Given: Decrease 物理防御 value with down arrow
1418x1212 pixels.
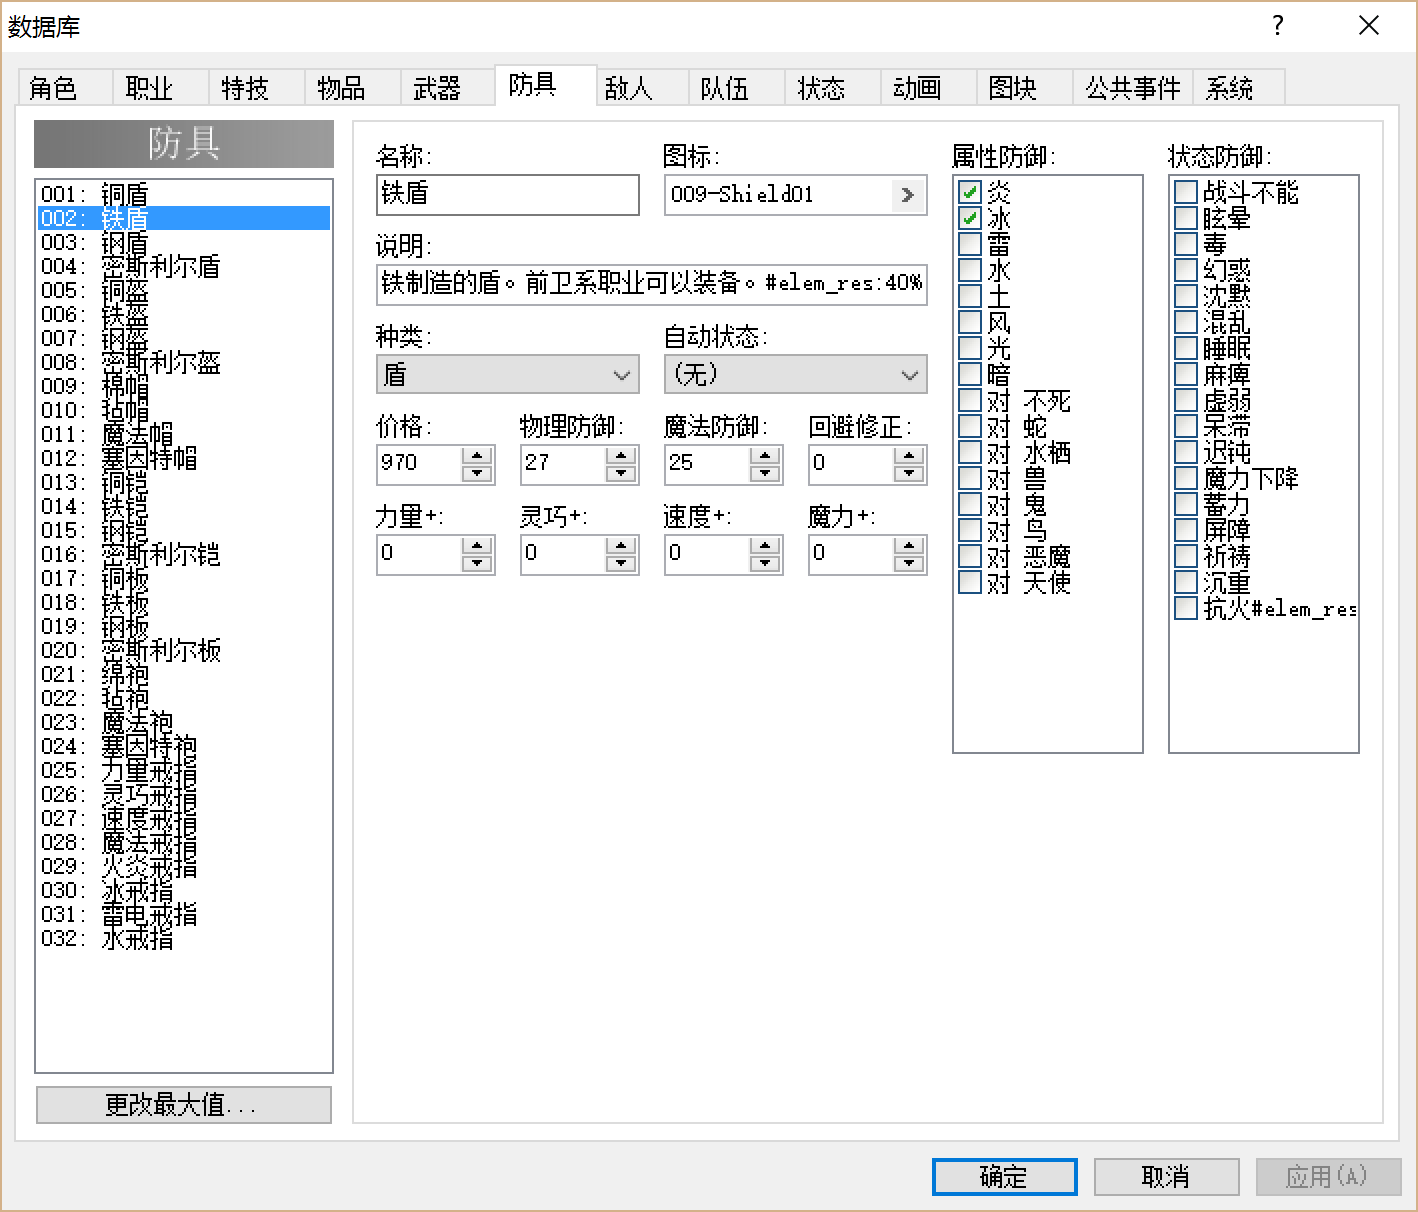Looking at the screenshot, I should (x=621, y=473).
